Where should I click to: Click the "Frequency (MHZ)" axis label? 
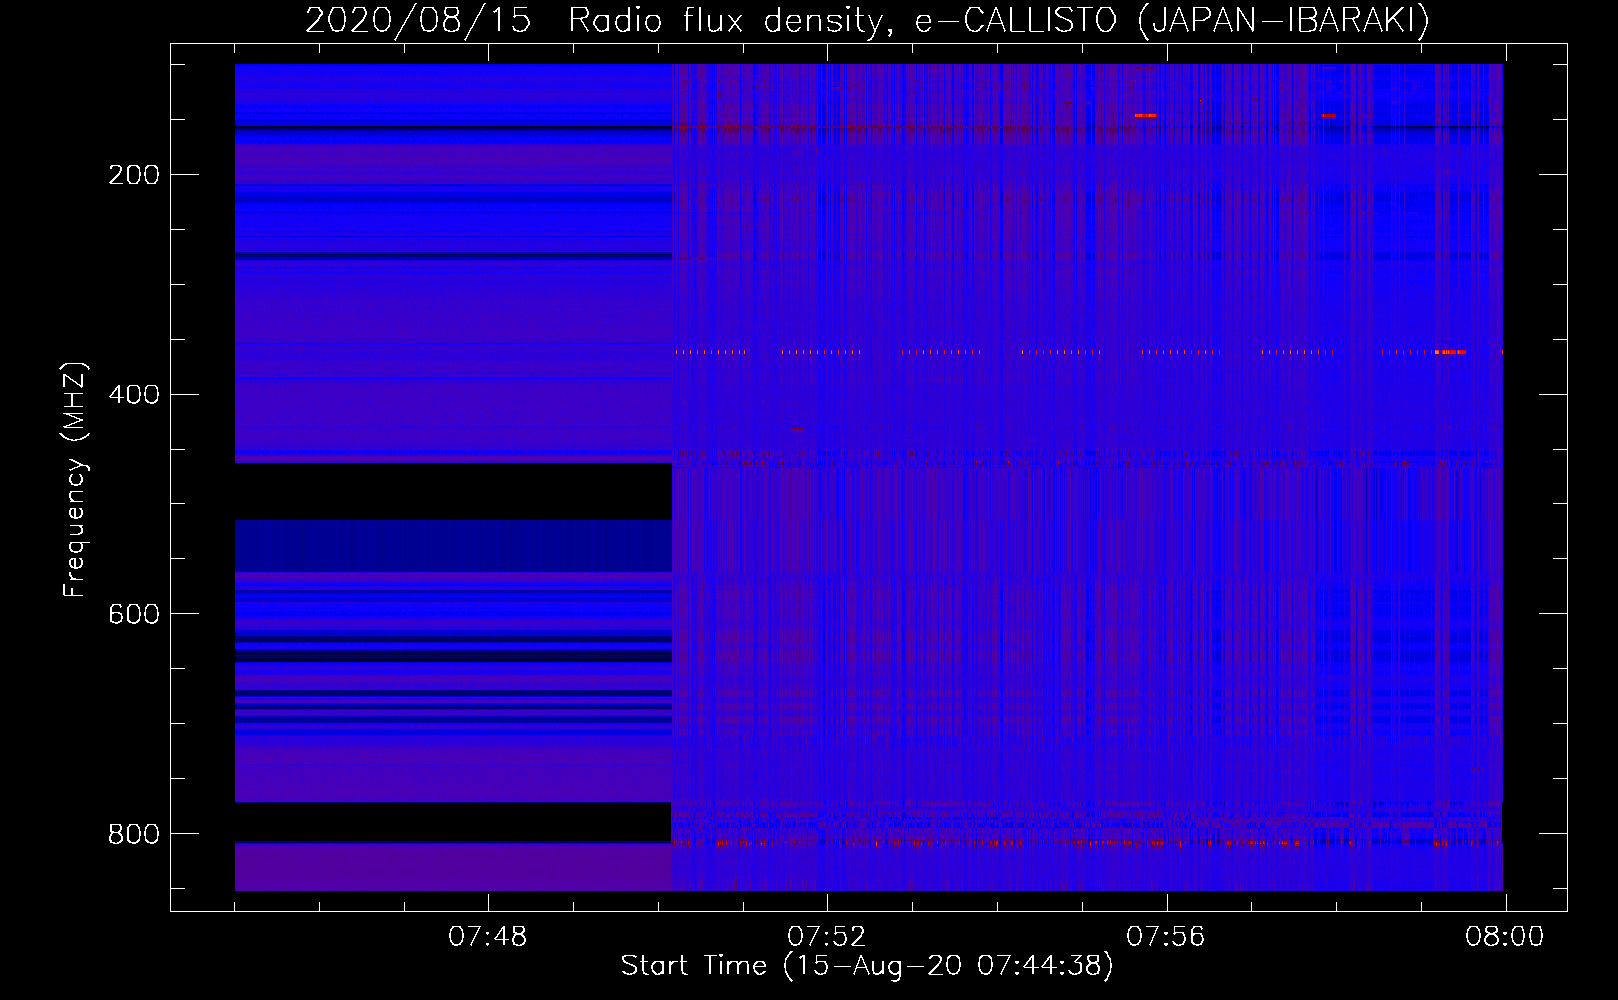75,479
